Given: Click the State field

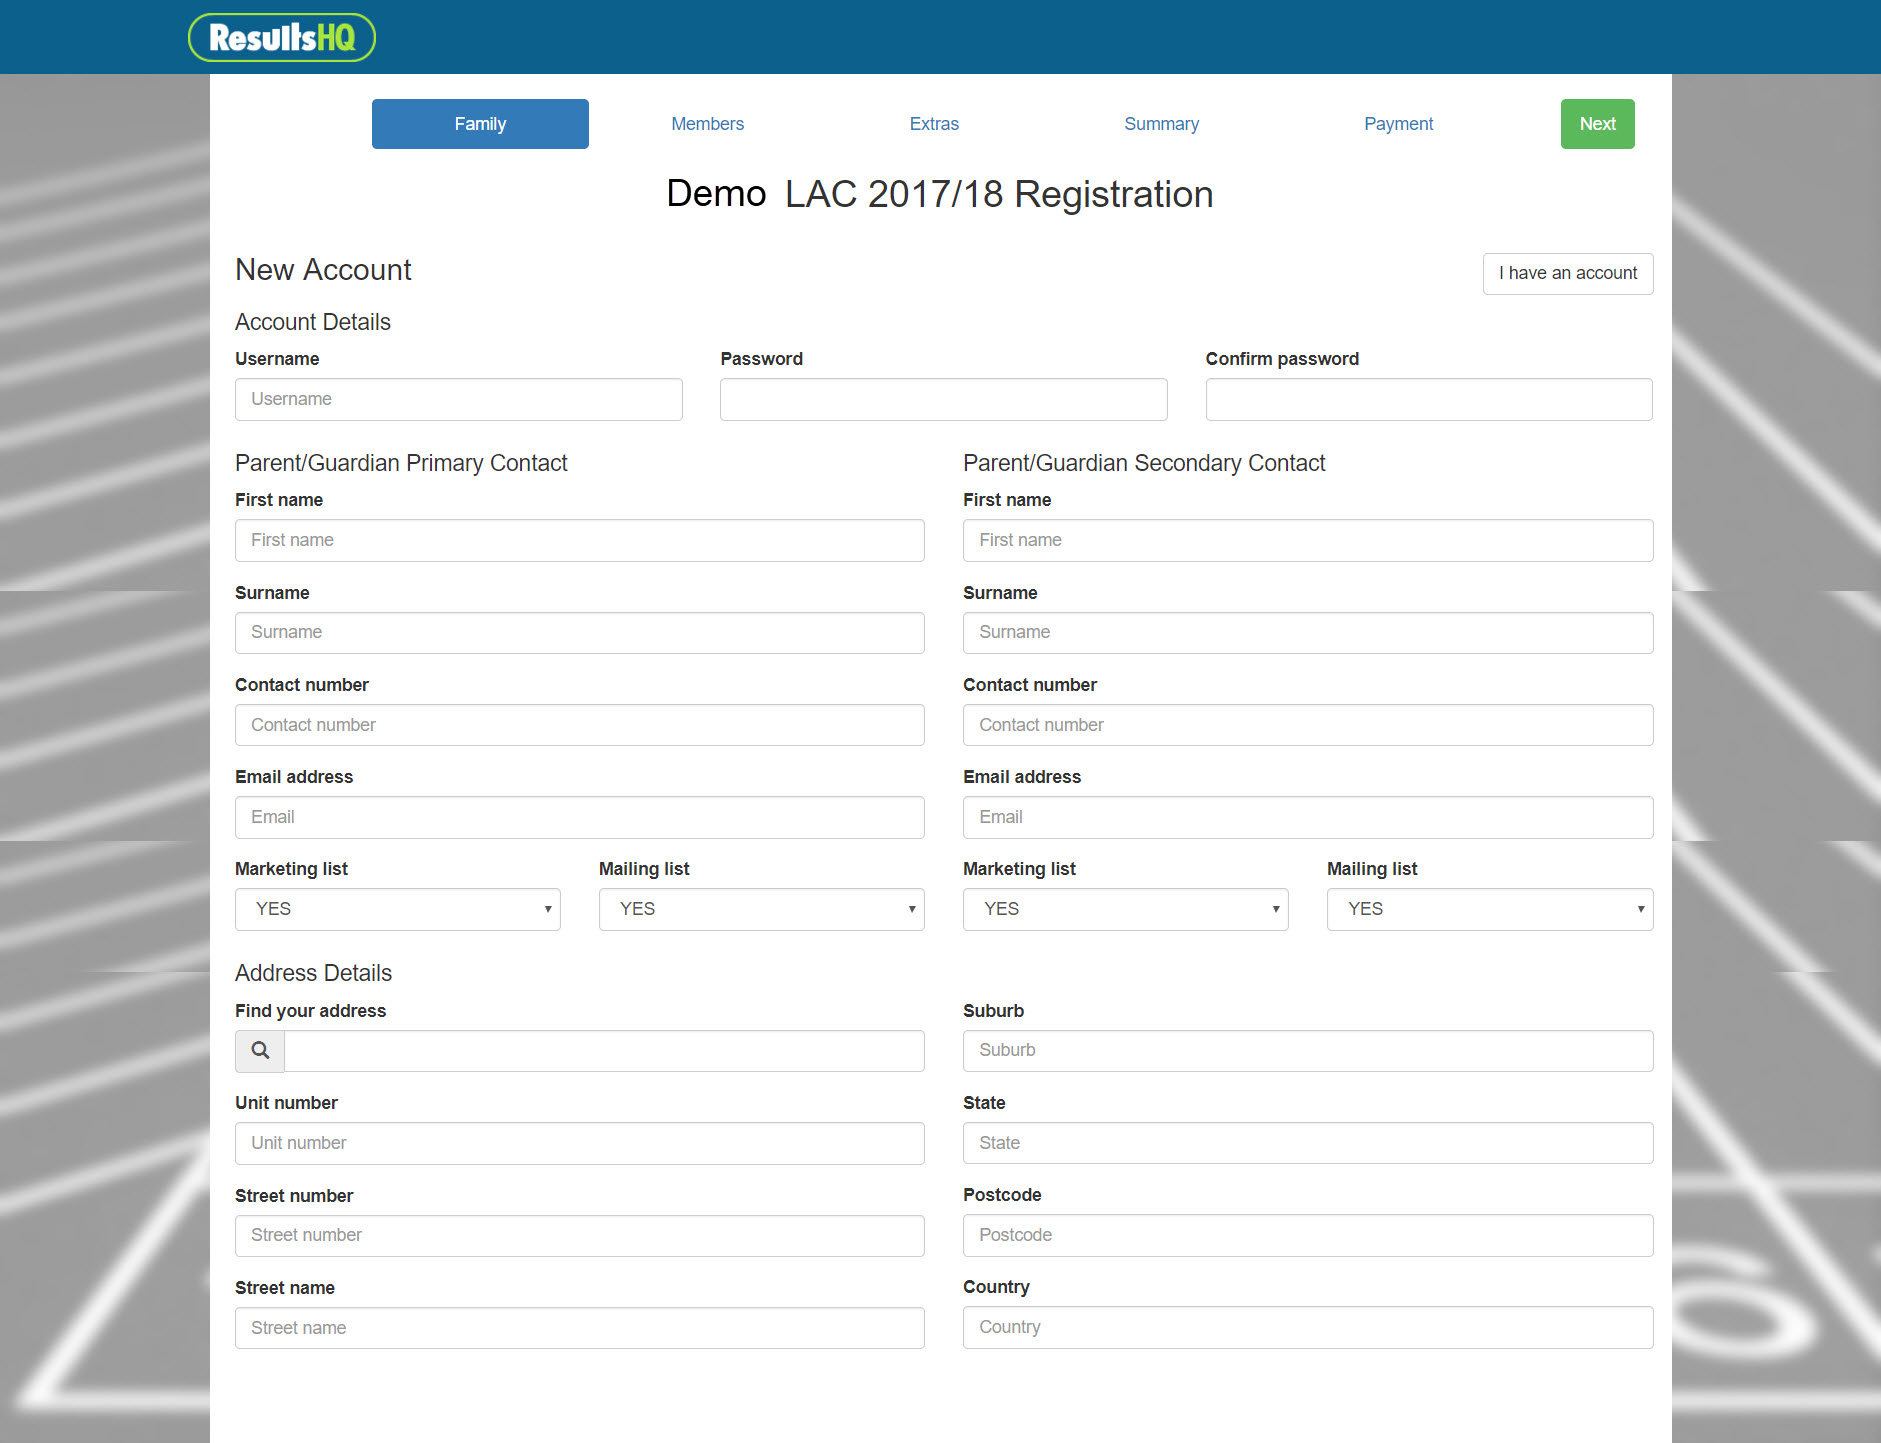Looking at the screenshot, I should coord(1308,1143).
